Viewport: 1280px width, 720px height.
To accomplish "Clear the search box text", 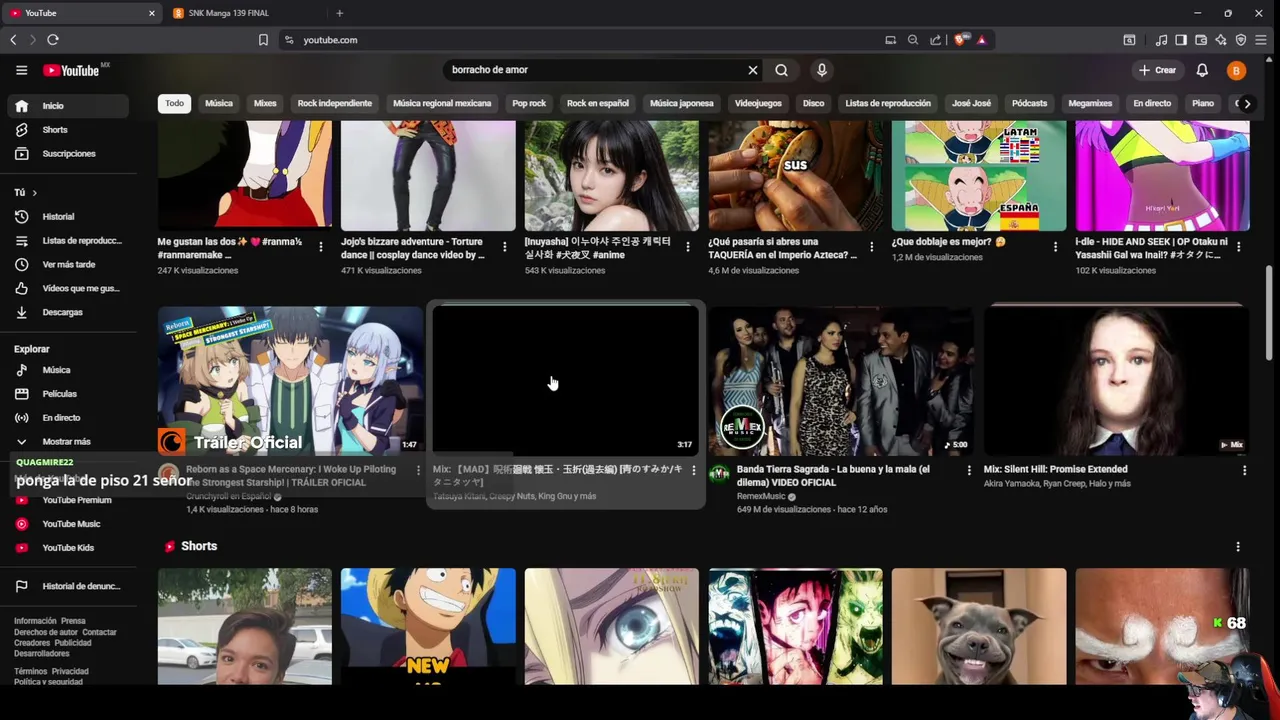I will point(753,70).
